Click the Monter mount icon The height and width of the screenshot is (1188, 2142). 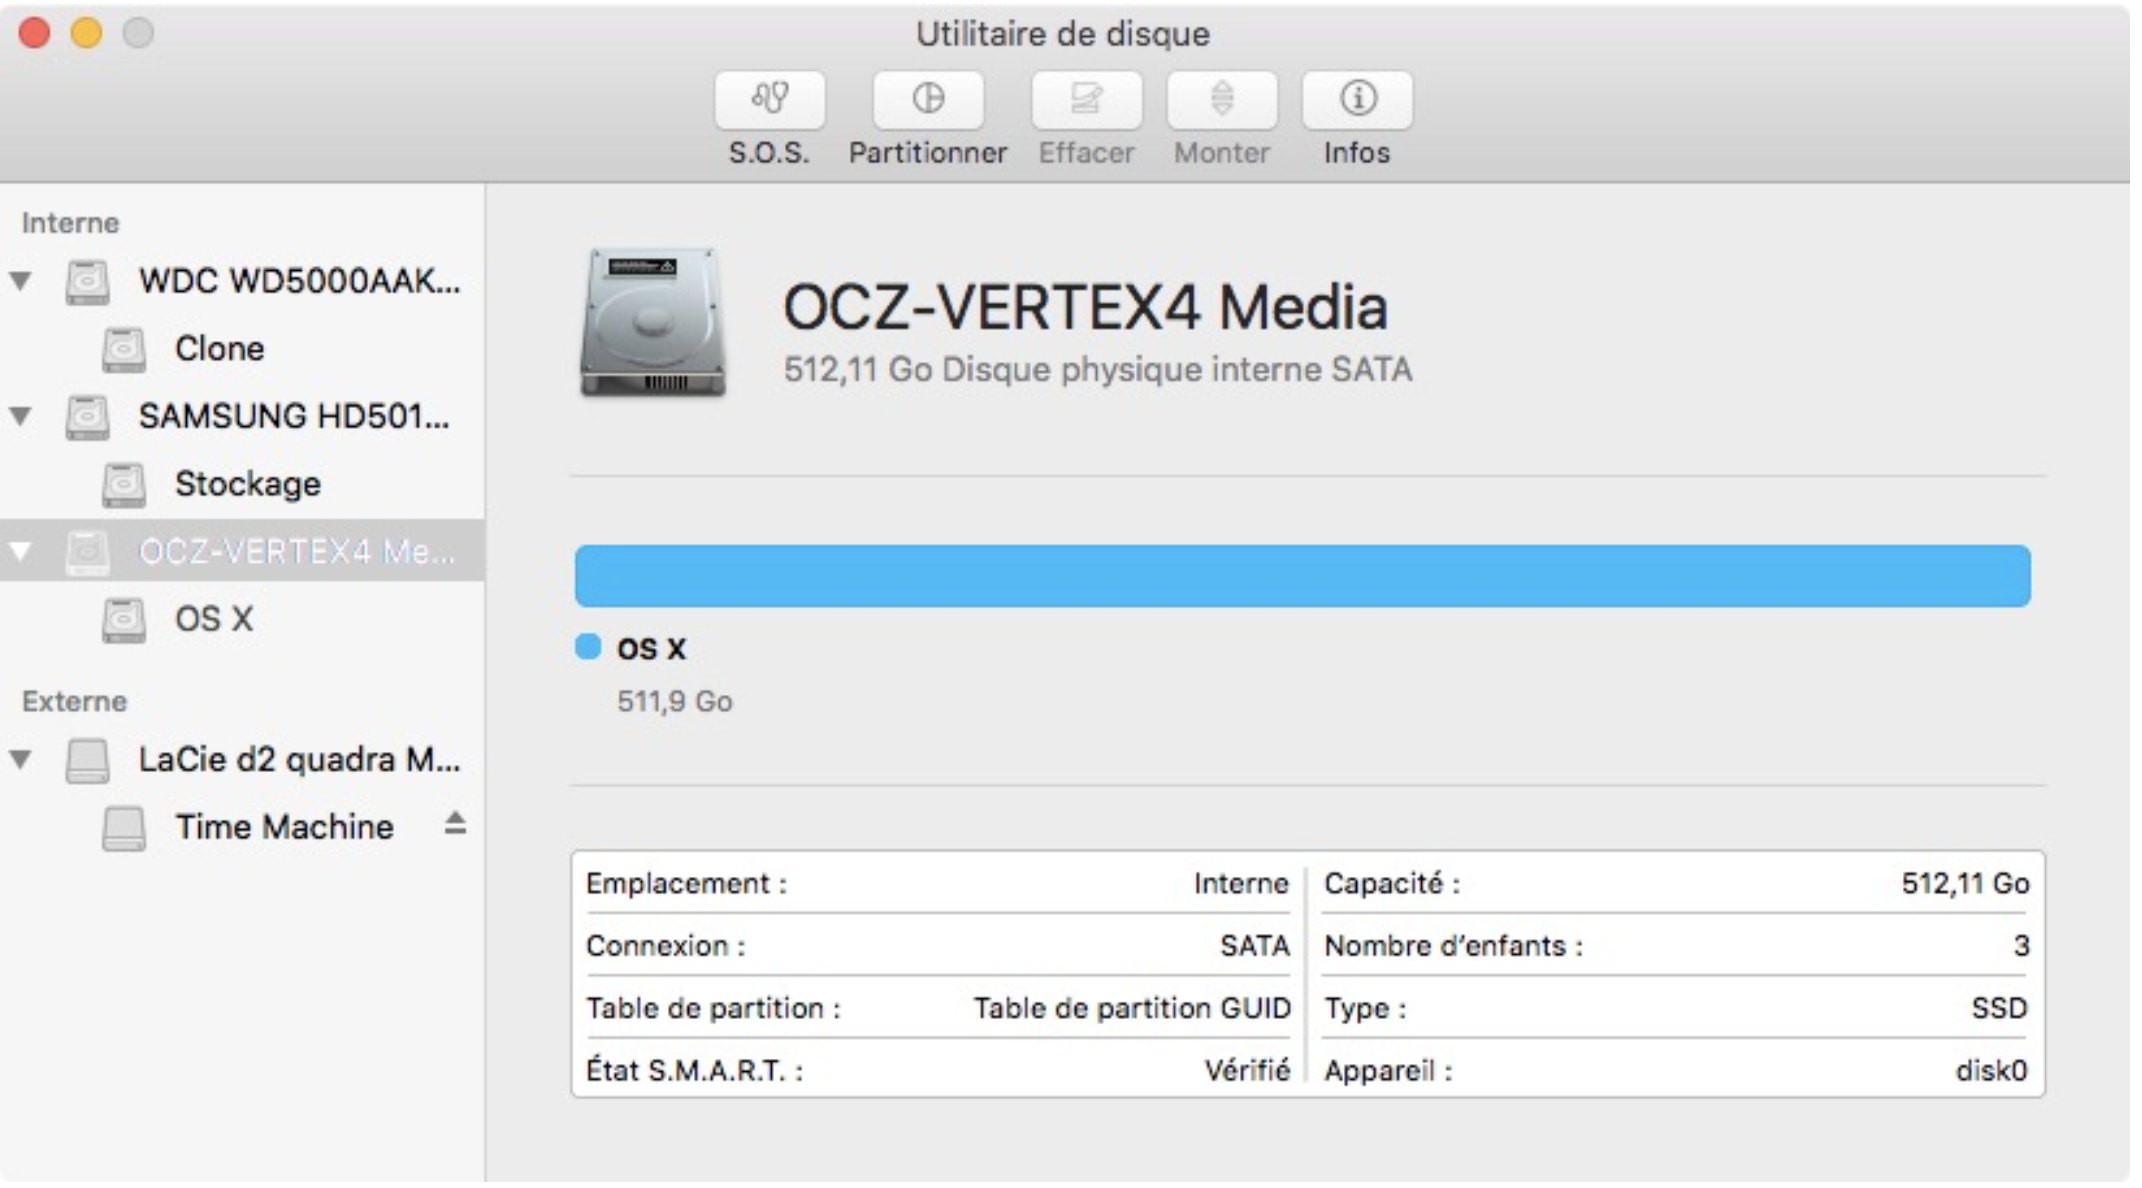click(x=1221, y=99)
